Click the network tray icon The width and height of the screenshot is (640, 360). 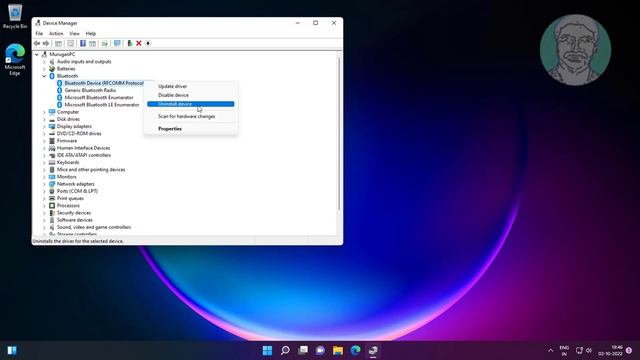point(579,350)
